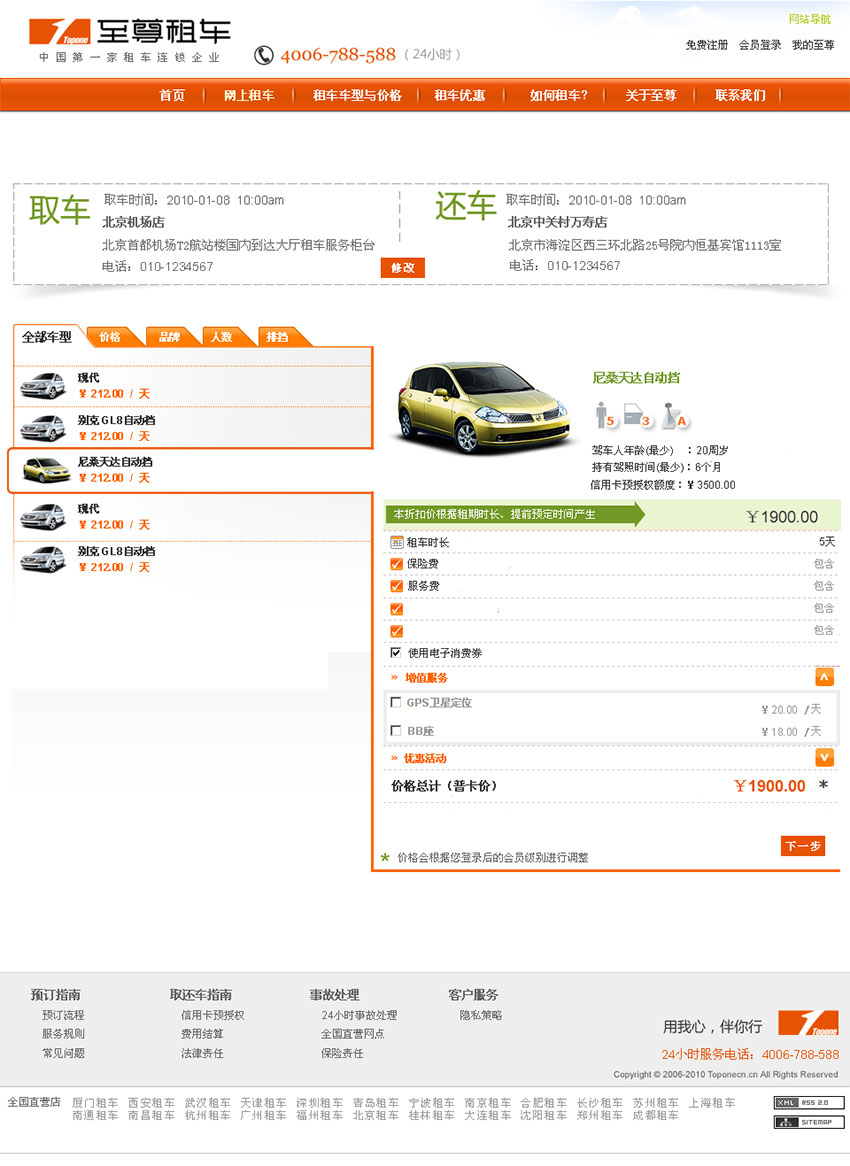This screenshot has width=850, height=1166.
Task: Uncheck the 使用电子消费券 checkbox
Action: pyautogui.click(x=396, y=652)
